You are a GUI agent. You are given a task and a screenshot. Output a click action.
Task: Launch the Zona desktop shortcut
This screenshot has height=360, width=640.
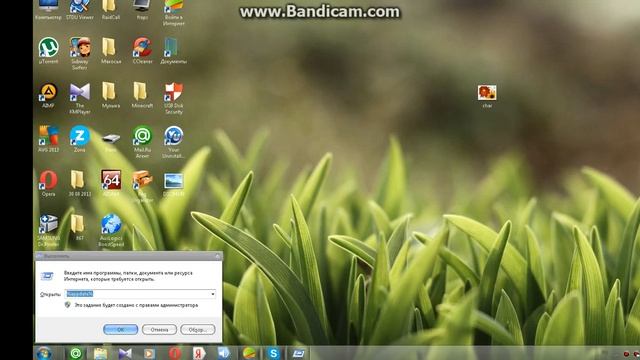[80, 139]
